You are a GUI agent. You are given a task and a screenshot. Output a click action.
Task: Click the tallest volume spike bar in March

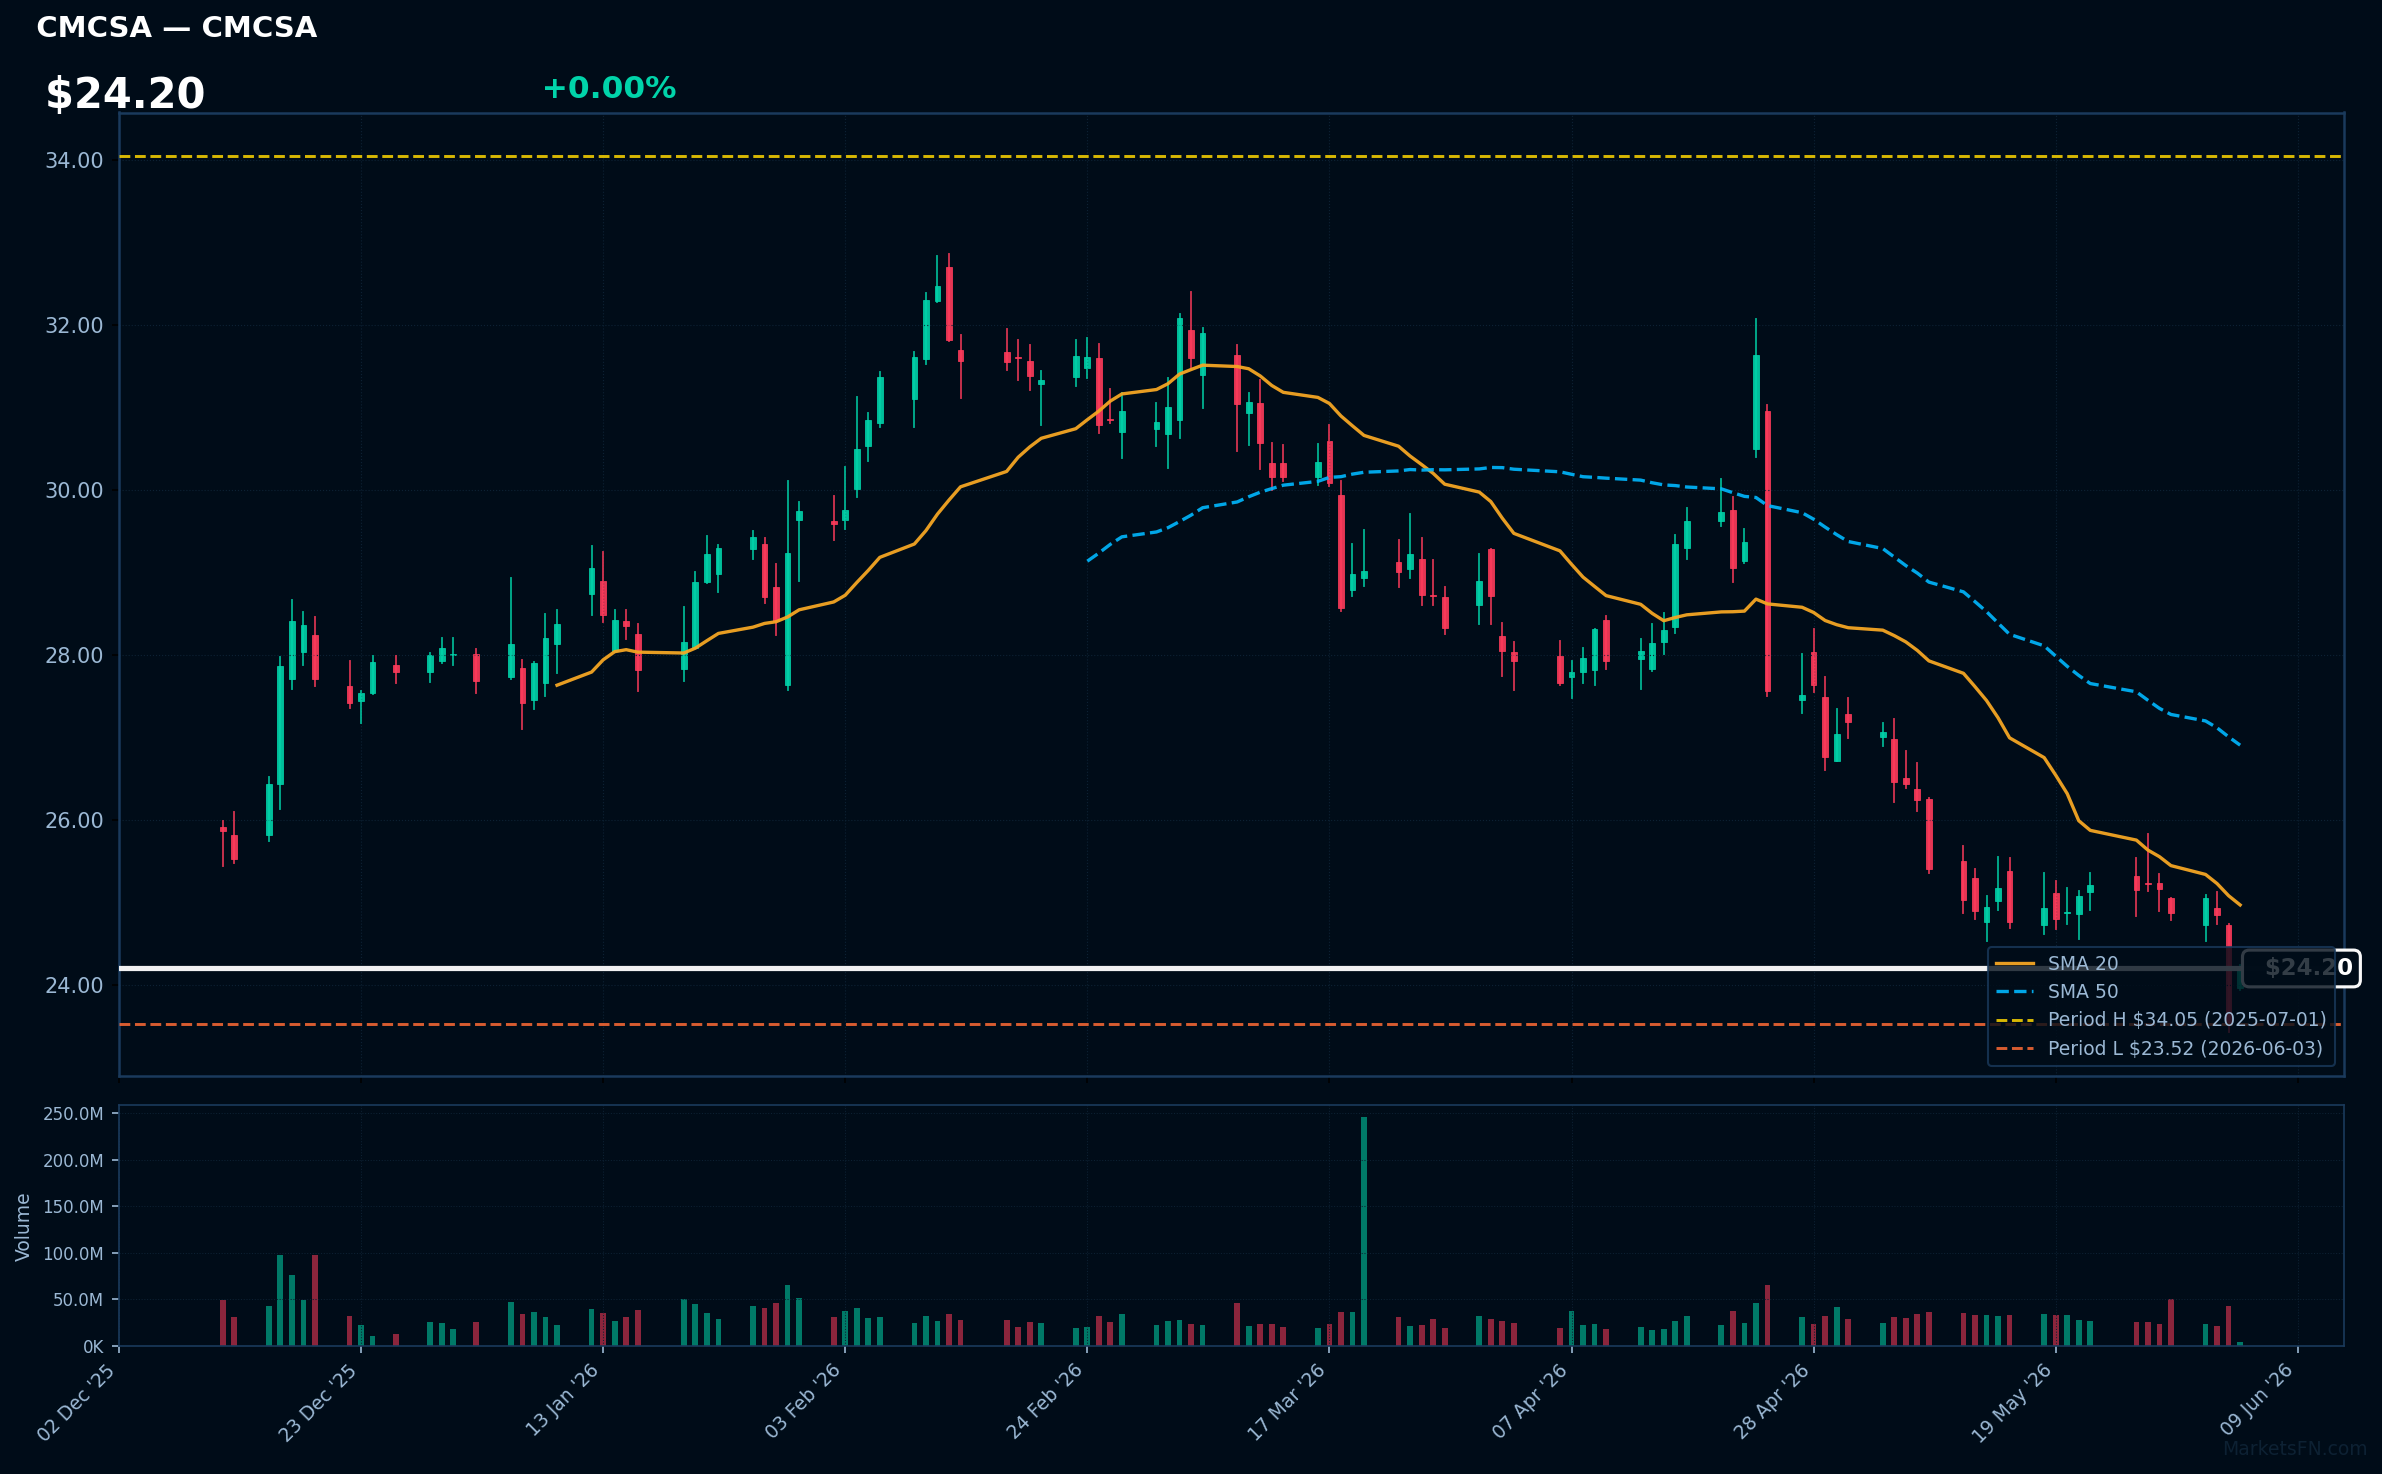tap(1364, 1231)
